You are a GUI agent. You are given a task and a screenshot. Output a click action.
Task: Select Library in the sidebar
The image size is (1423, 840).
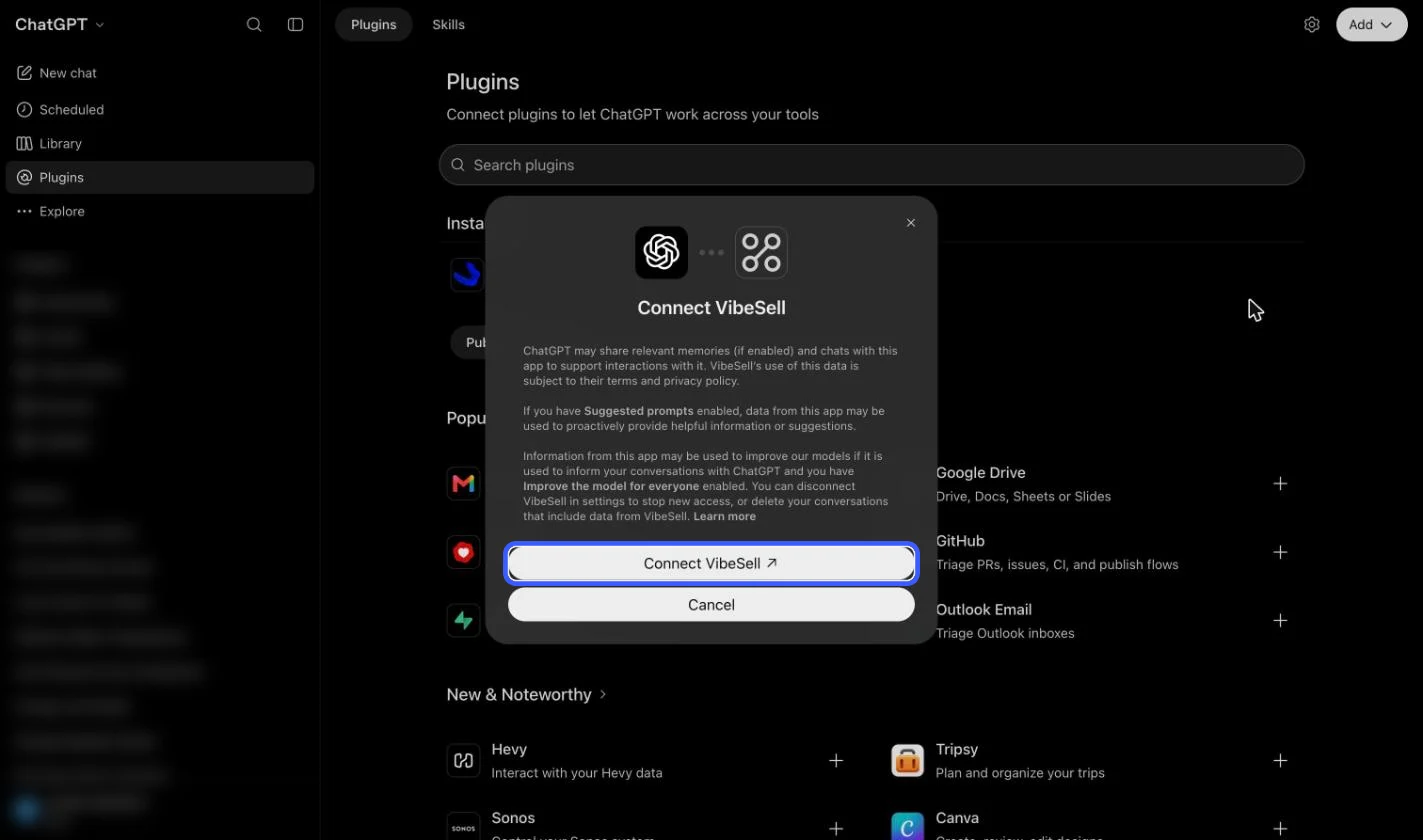coord(160,143)
